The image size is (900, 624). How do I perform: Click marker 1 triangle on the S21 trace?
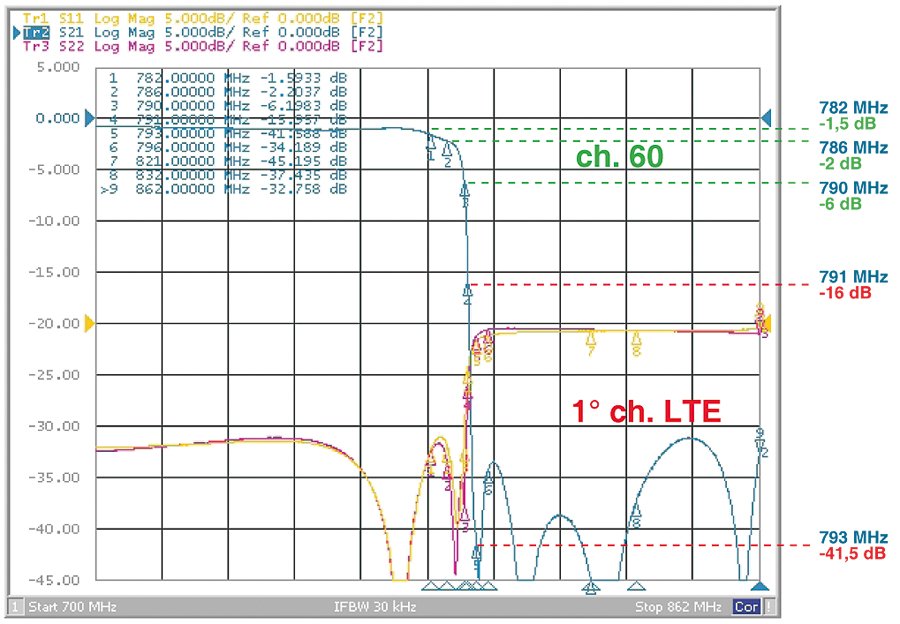coord(431,145)
